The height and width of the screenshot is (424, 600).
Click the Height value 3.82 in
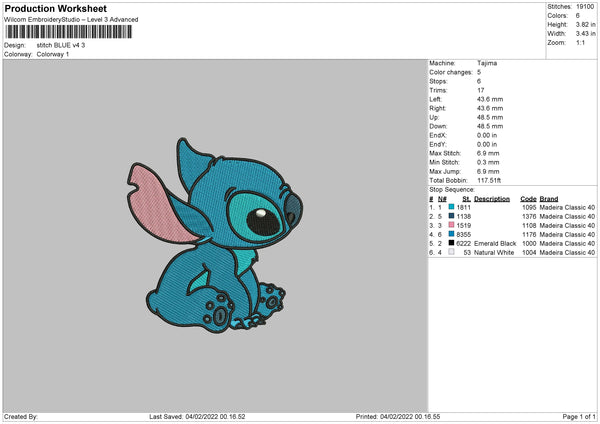(585, 24)
